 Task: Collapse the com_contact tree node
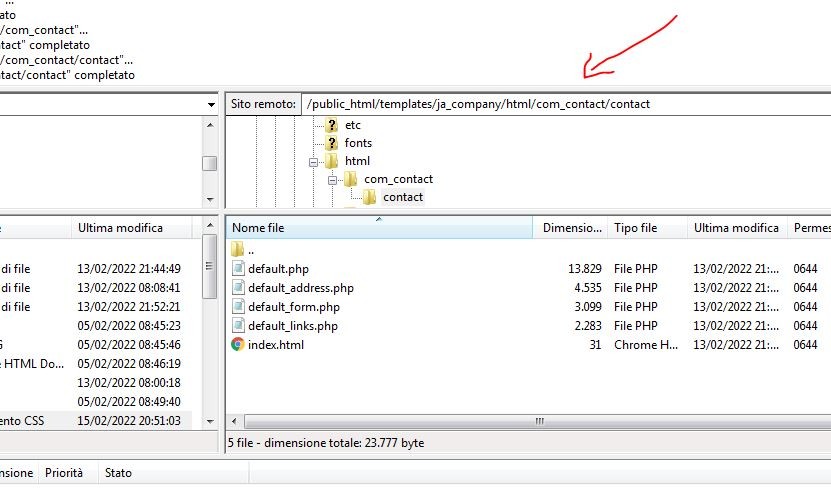coord(332,180)
